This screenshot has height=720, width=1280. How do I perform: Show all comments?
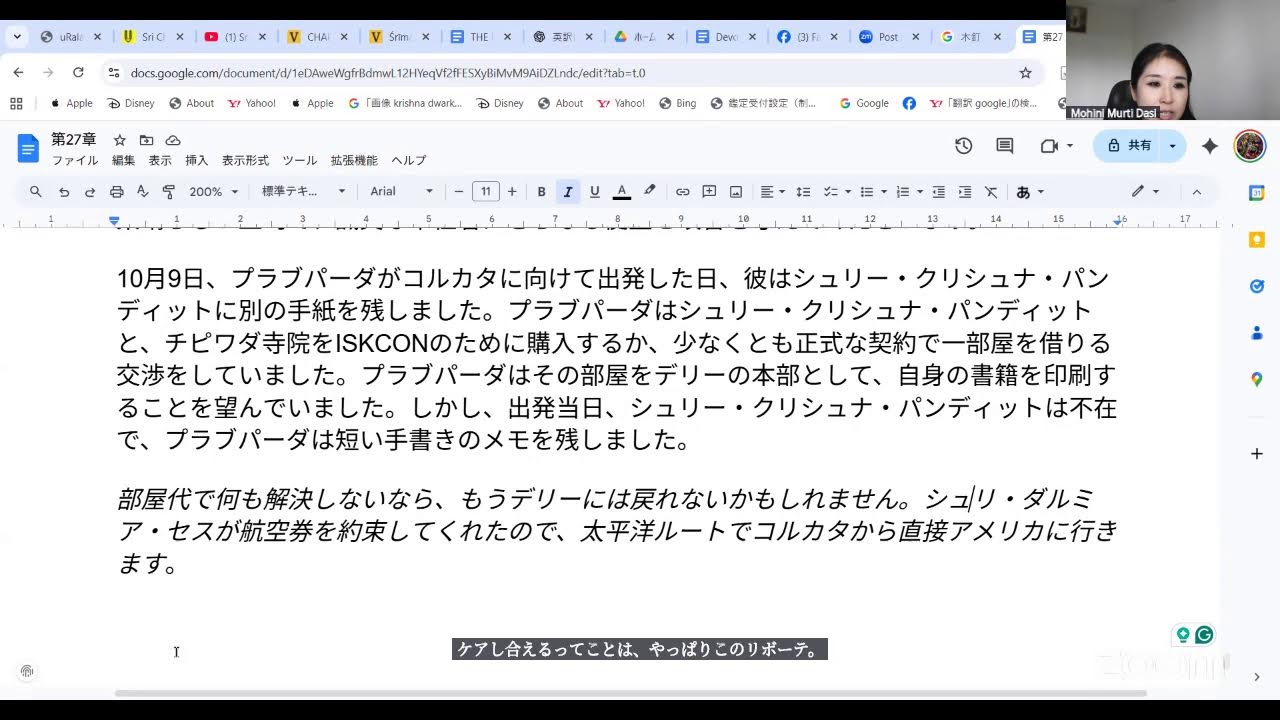click(x=1005, y=146)
